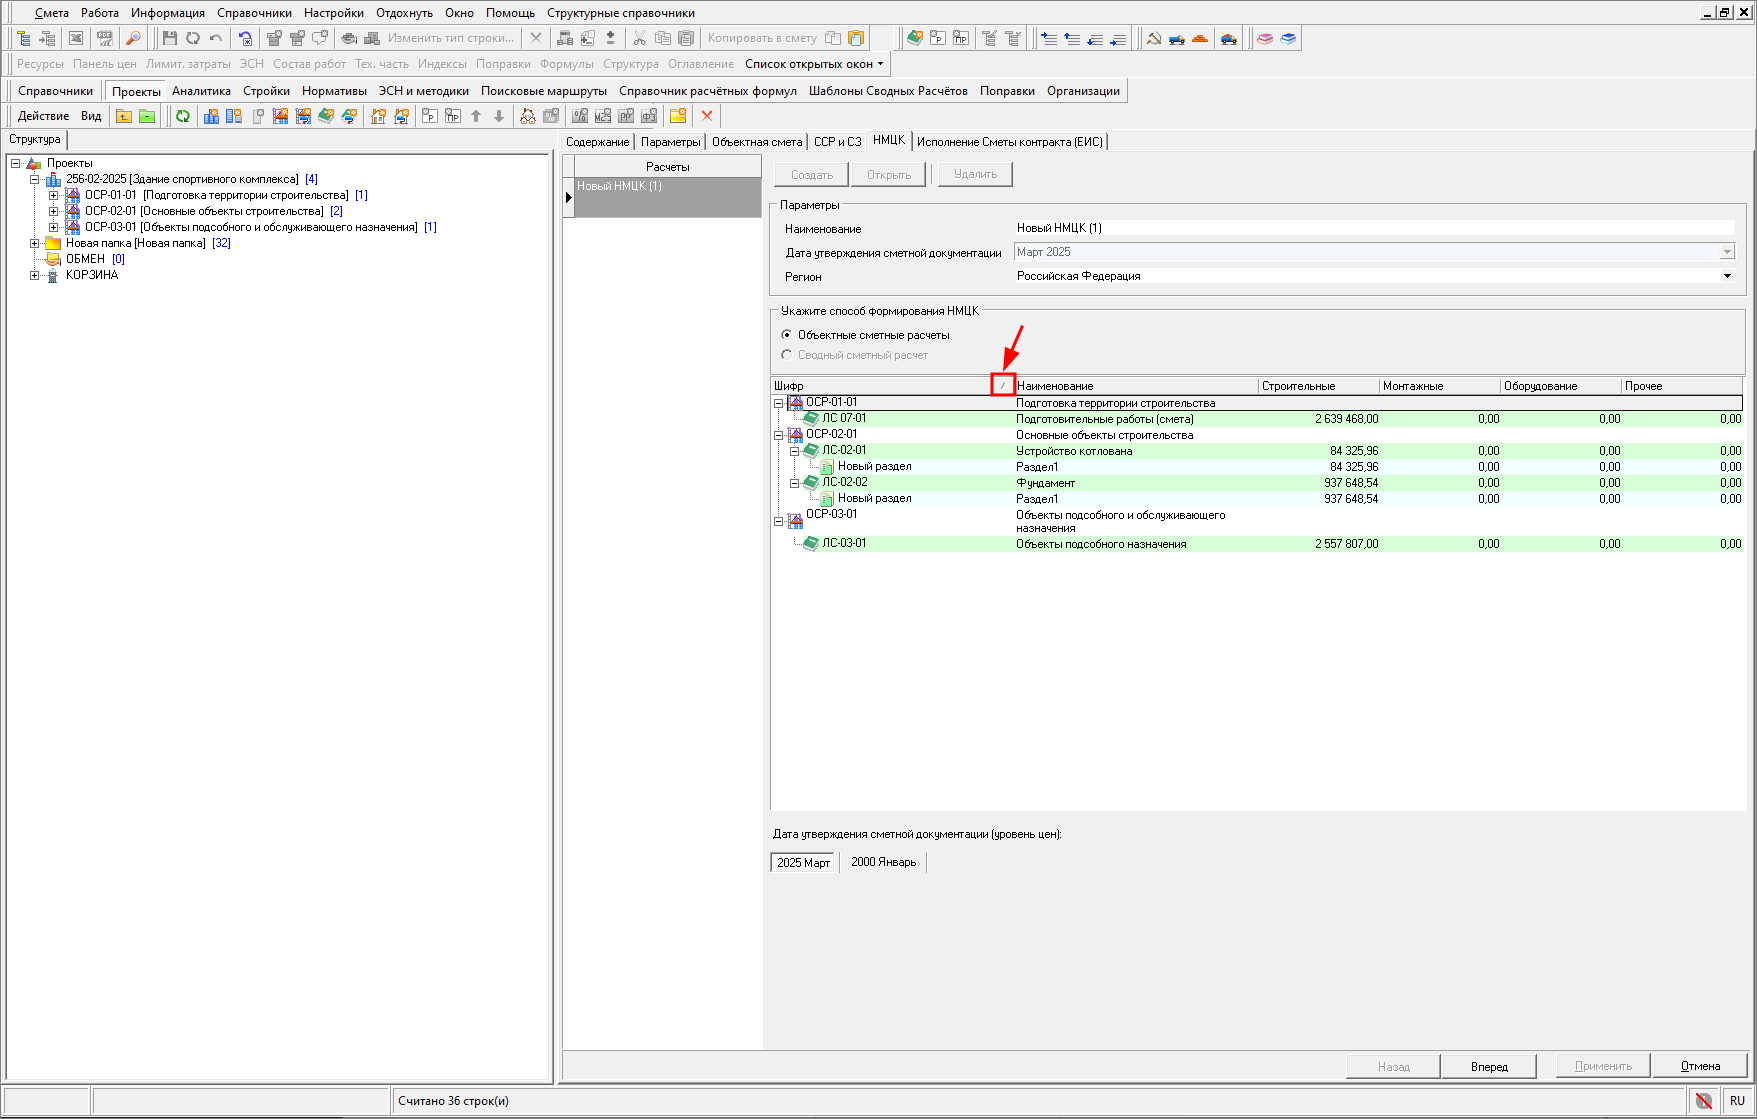Open 'Список открытых окон' dropdown
The width and height of the screenshot is (1757, 1119).
pyautogui.click(x=814, y=64)
